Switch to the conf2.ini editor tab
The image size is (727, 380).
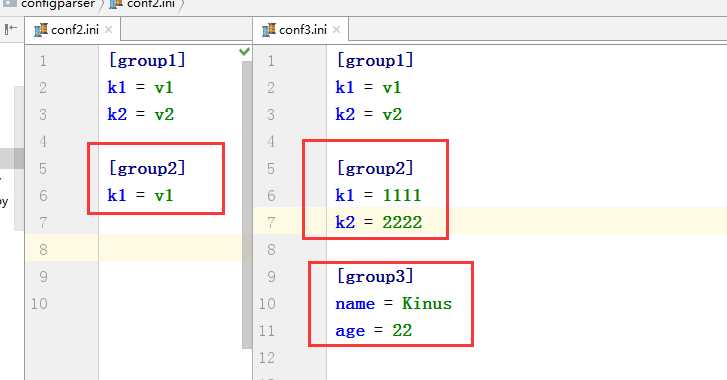73,30
